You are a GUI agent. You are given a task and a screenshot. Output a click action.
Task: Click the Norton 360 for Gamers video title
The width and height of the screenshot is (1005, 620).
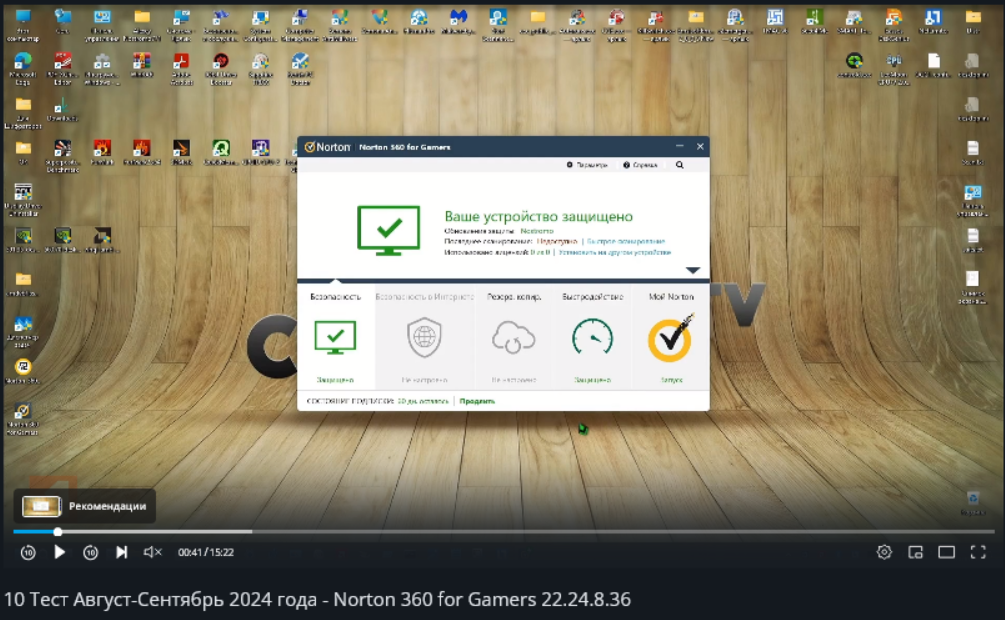tap(317, 599)
